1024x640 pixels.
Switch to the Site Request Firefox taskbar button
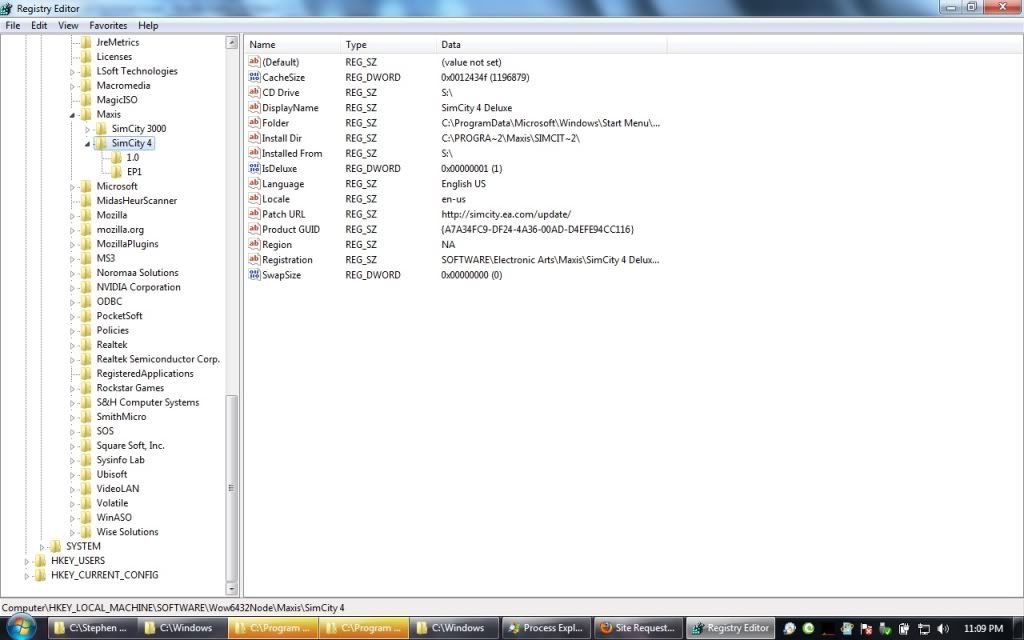tap(638, 628)
